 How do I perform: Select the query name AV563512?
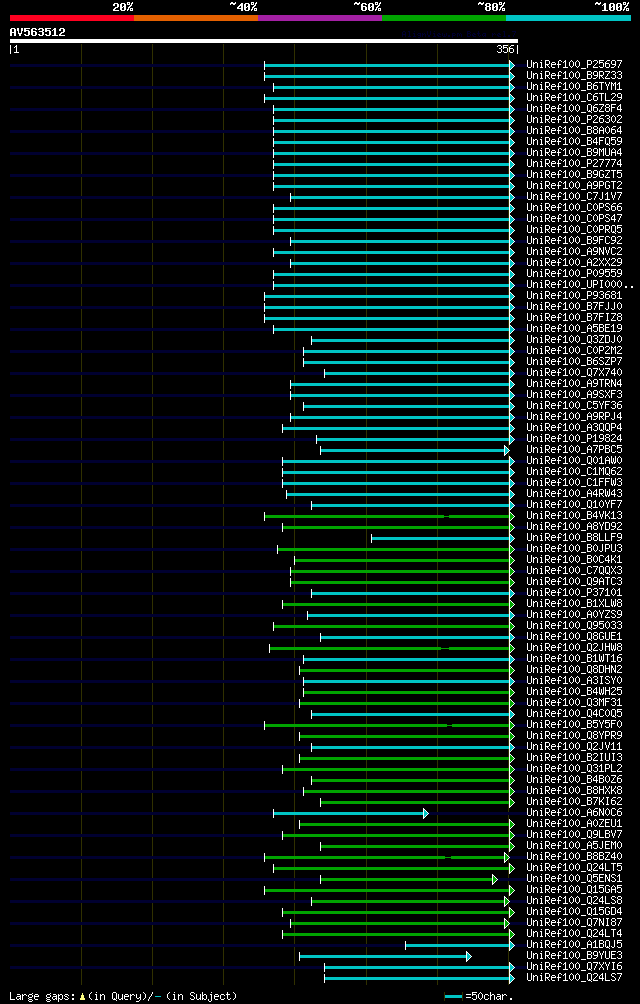tap(37, 32)
